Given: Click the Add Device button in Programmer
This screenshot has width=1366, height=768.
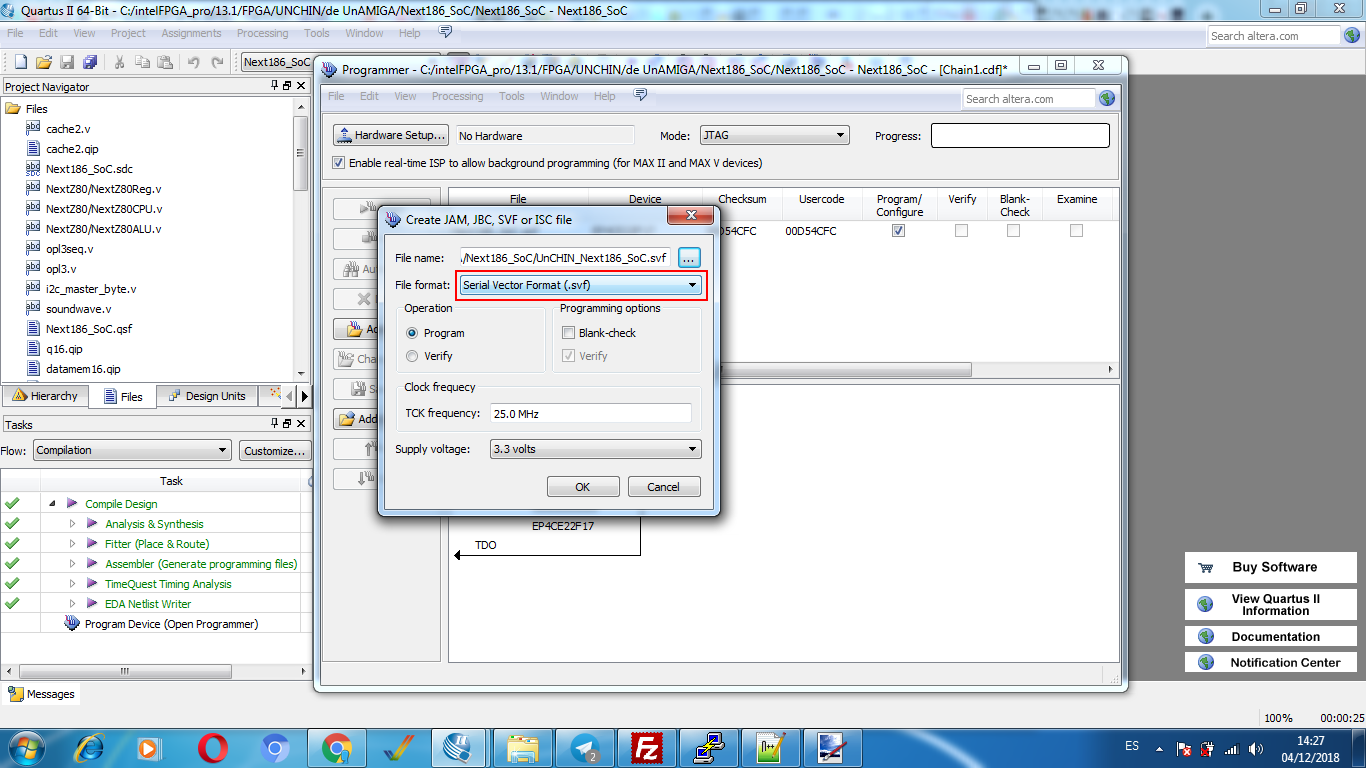Looking at the screenshot, I should pos(356,419).
